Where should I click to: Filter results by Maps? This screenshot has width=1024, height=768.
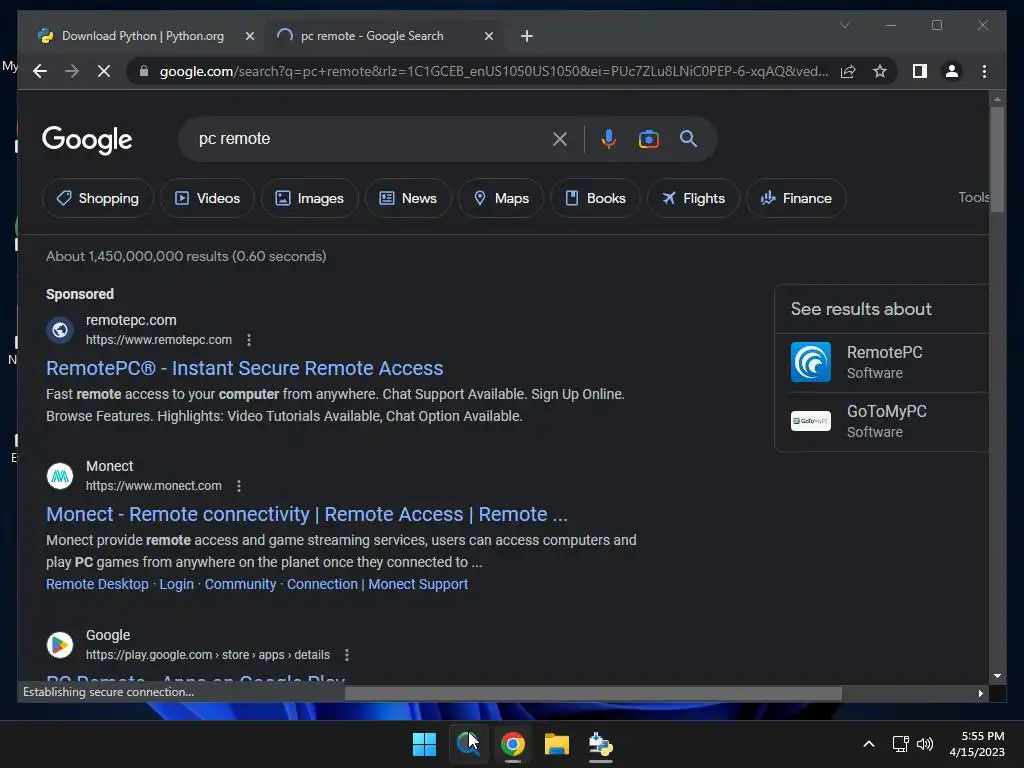point(501,198)
